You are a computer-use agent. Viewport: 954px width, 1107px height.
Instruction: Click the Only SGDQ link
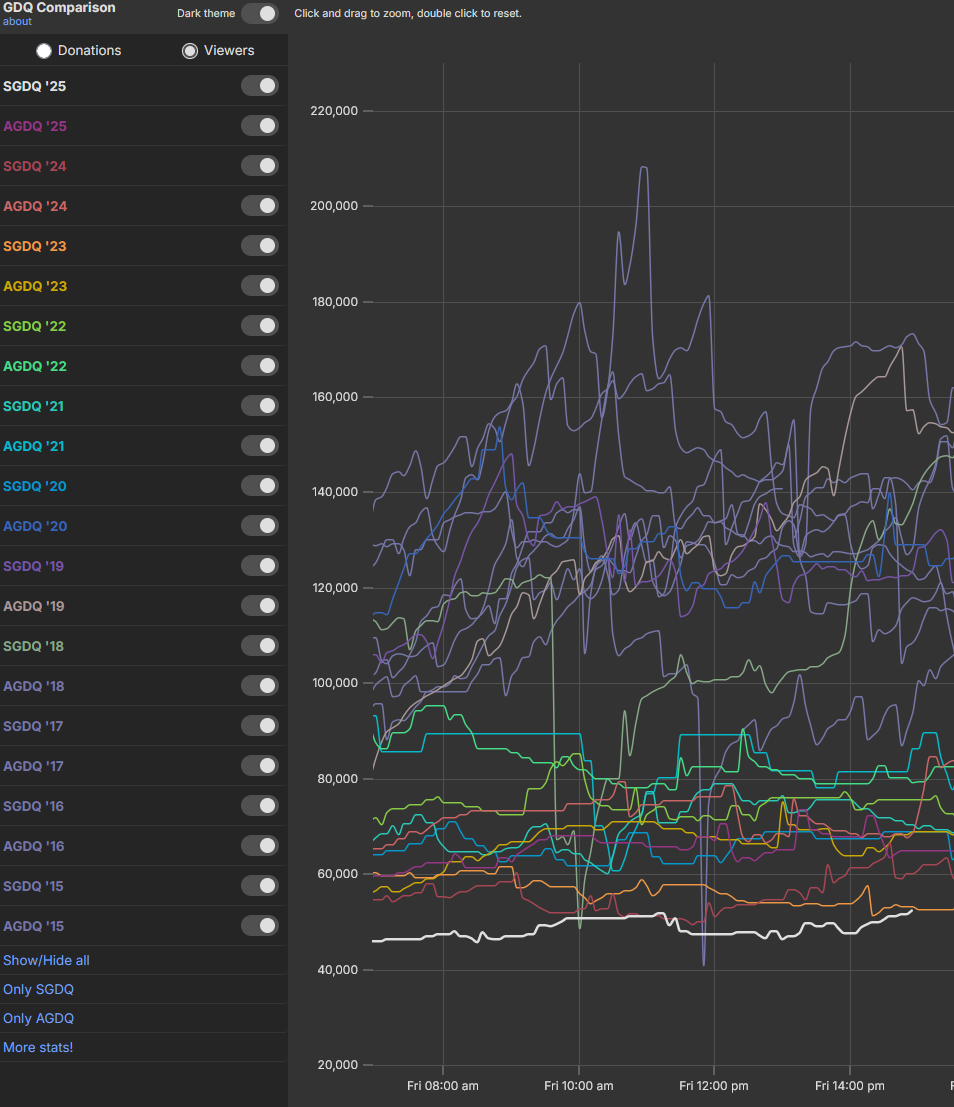[38, 989]
